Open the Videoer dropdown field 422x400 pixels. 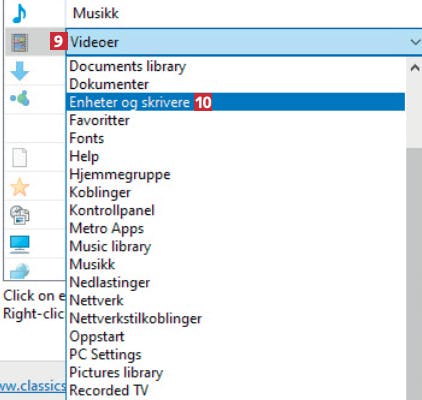click(244, 42)
